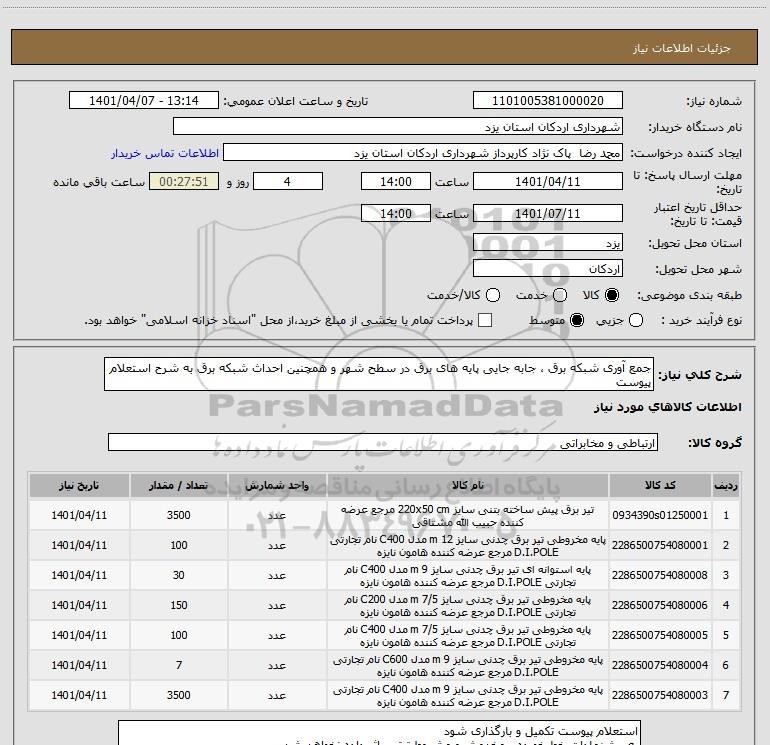Click the concrete pole 220x50 cm item name

click(468, 516)
